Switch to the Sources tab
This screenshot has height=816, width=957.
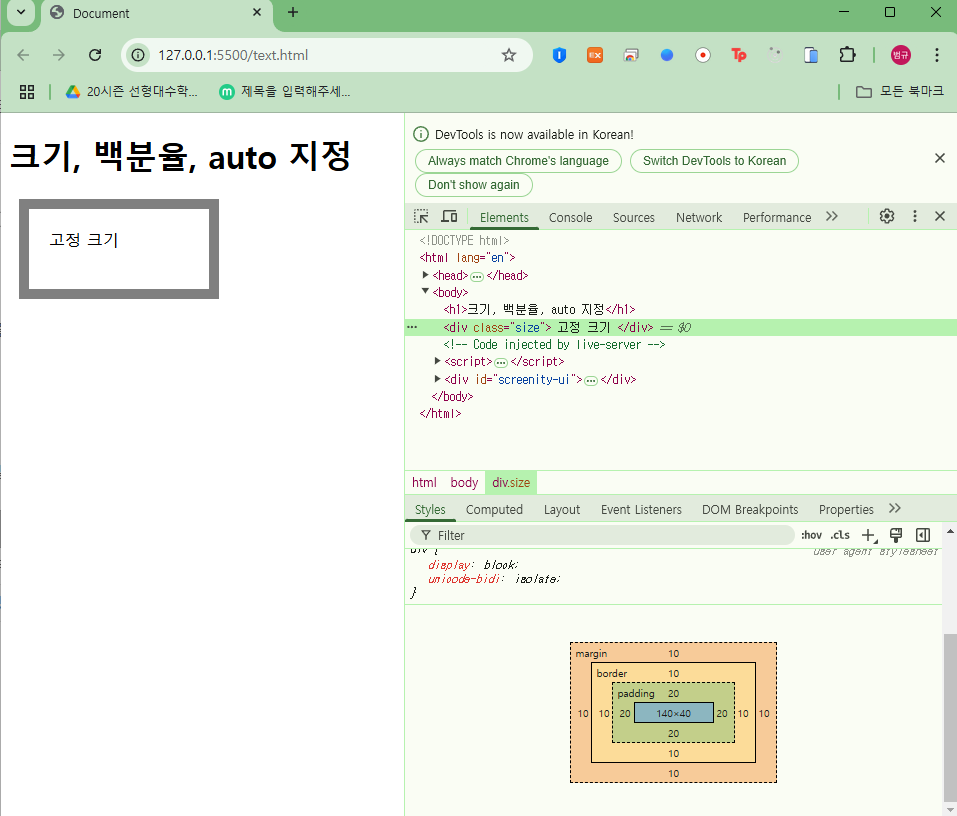[x=634, y=218]
